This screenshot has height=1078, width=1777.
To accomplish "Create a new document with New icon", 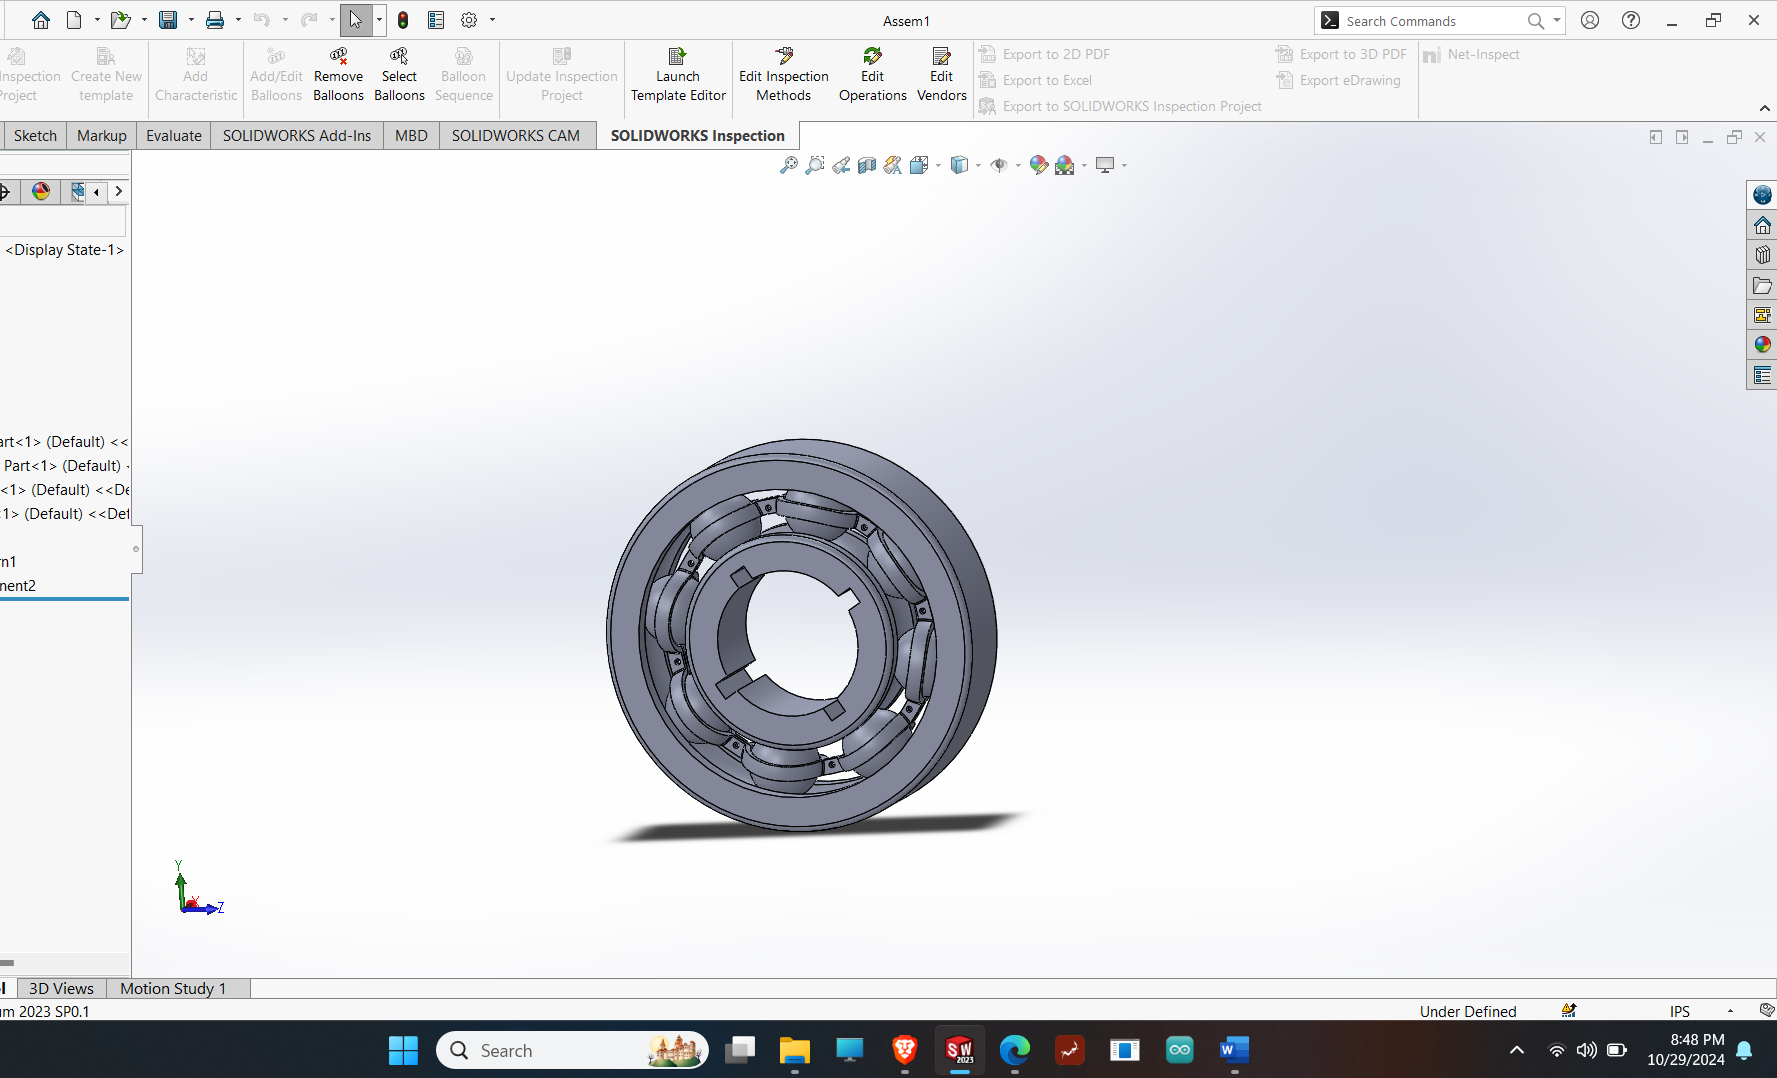I will pos(74,20).
